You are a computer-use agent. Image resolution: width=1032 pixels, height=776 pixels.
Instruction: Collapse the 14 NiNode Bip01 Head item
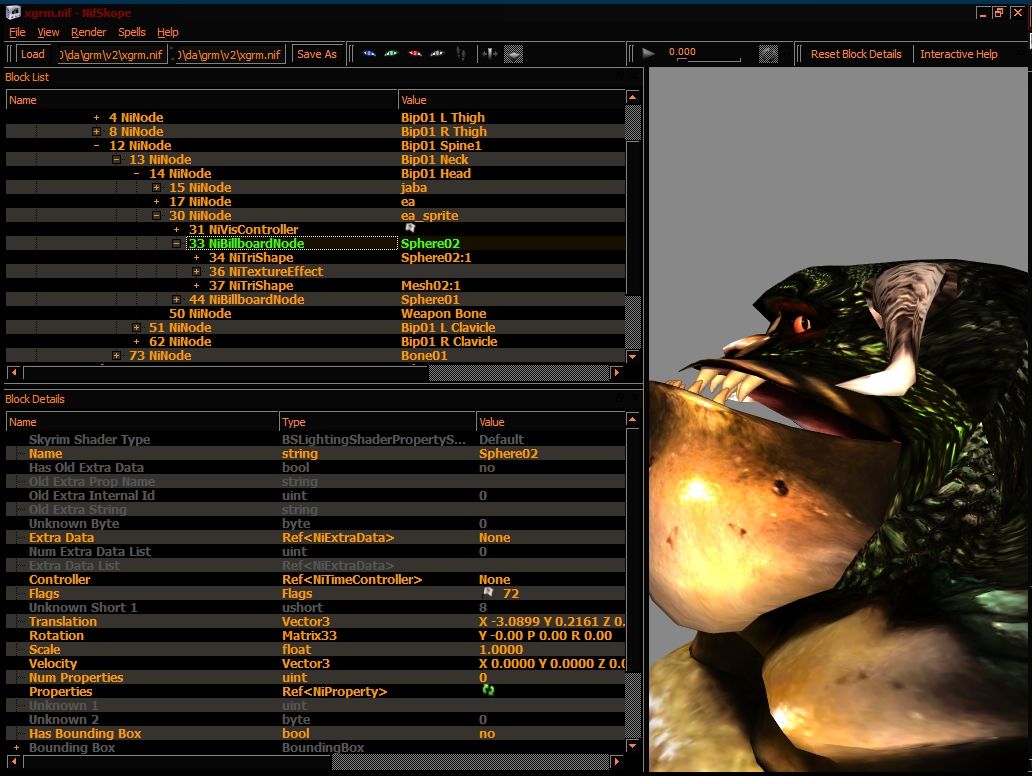tap(136, 174)
